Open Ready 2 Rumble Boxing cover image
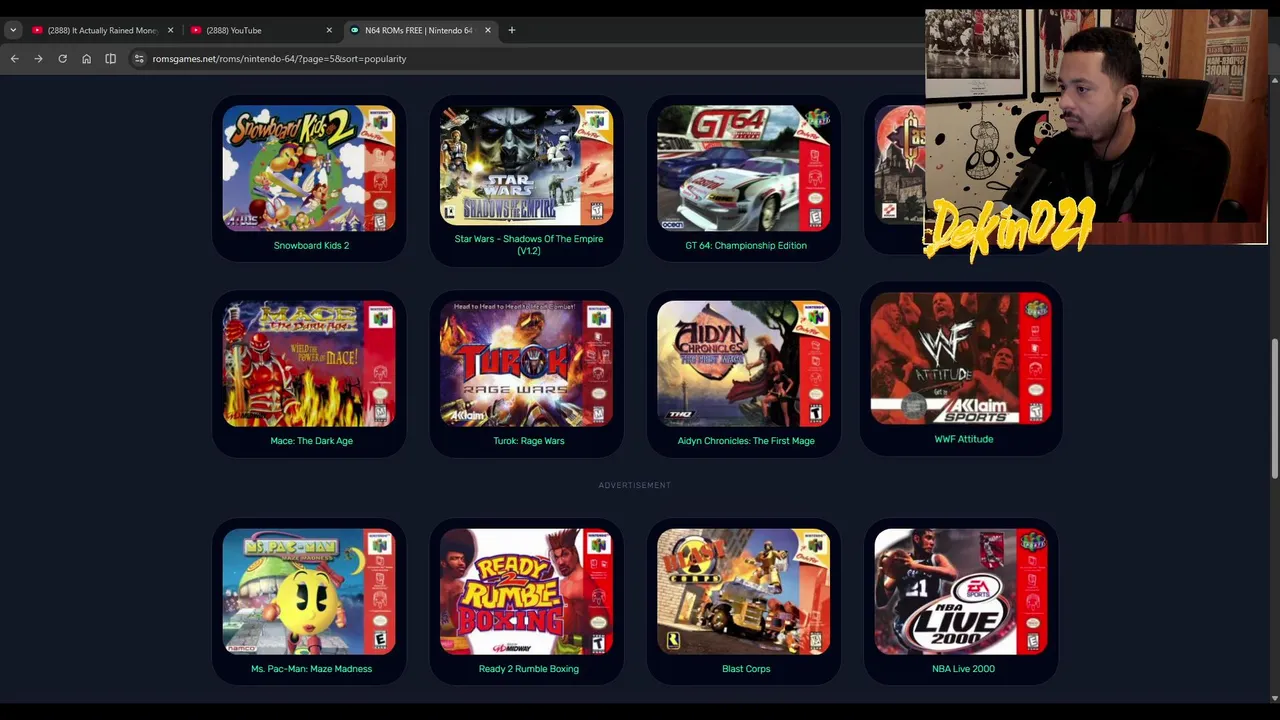The width and height of the screenshot is (1280, 720). pos(526,592)
